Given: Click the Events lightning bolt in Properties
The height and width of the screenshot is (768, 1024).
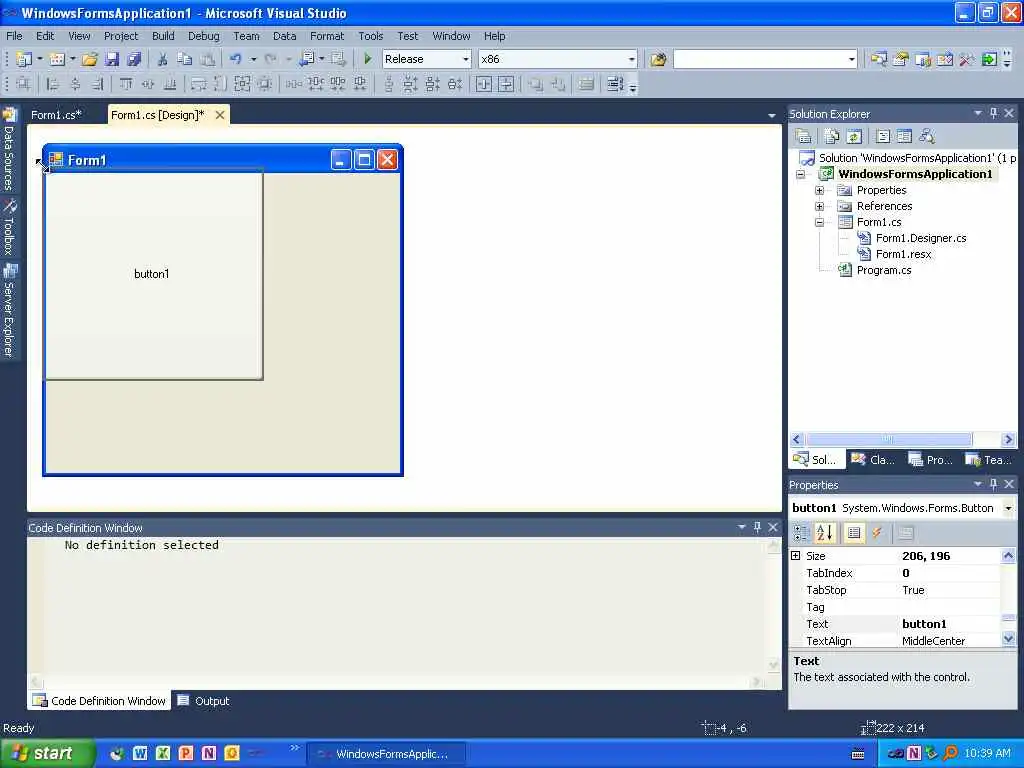Looking at the screenshot, I should coord(877,533).
